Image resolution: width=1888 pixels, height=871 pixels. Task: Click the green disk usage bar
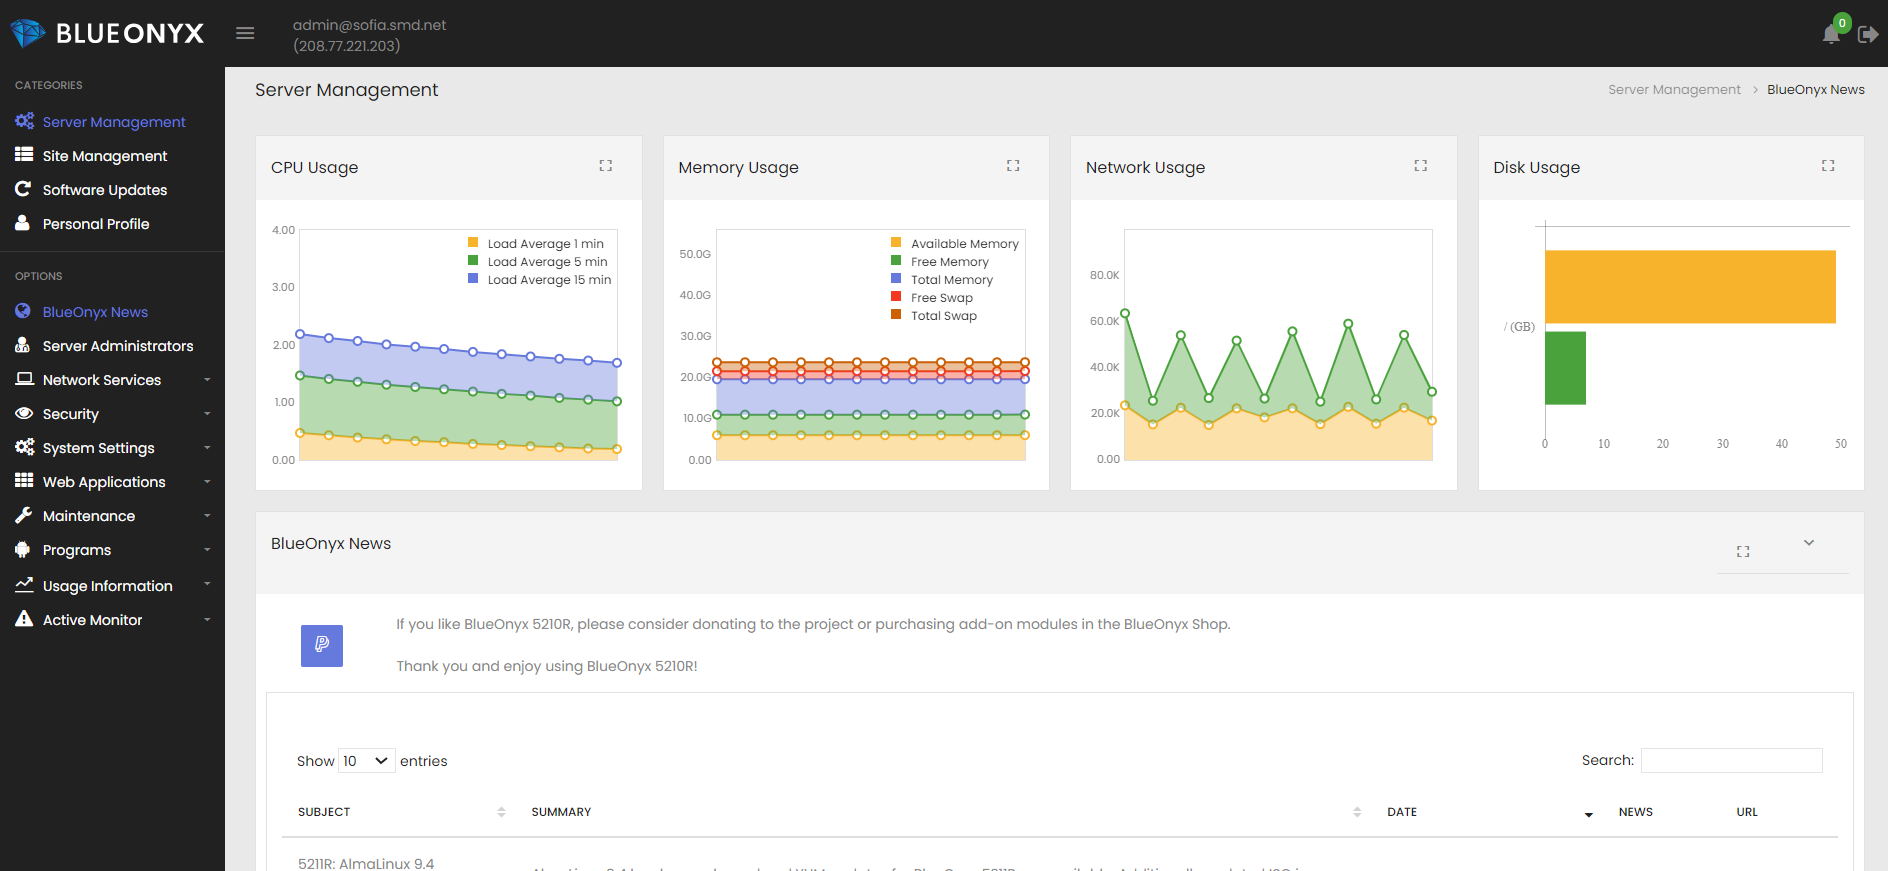pos(1565,368)
